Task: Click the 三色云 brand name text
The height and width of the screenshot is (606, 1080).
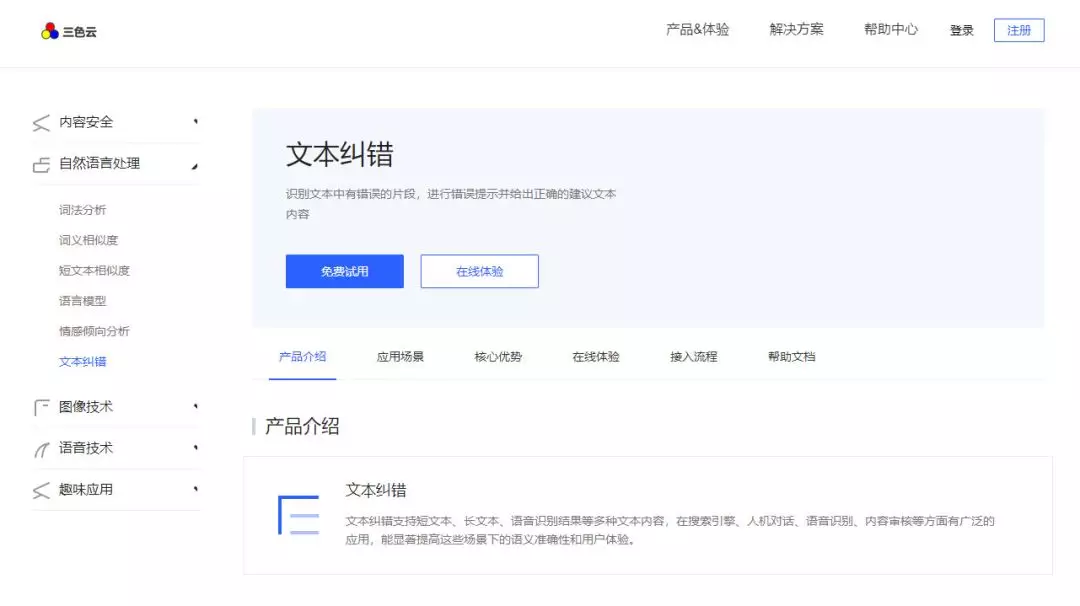Action: (x=79, y=32)
